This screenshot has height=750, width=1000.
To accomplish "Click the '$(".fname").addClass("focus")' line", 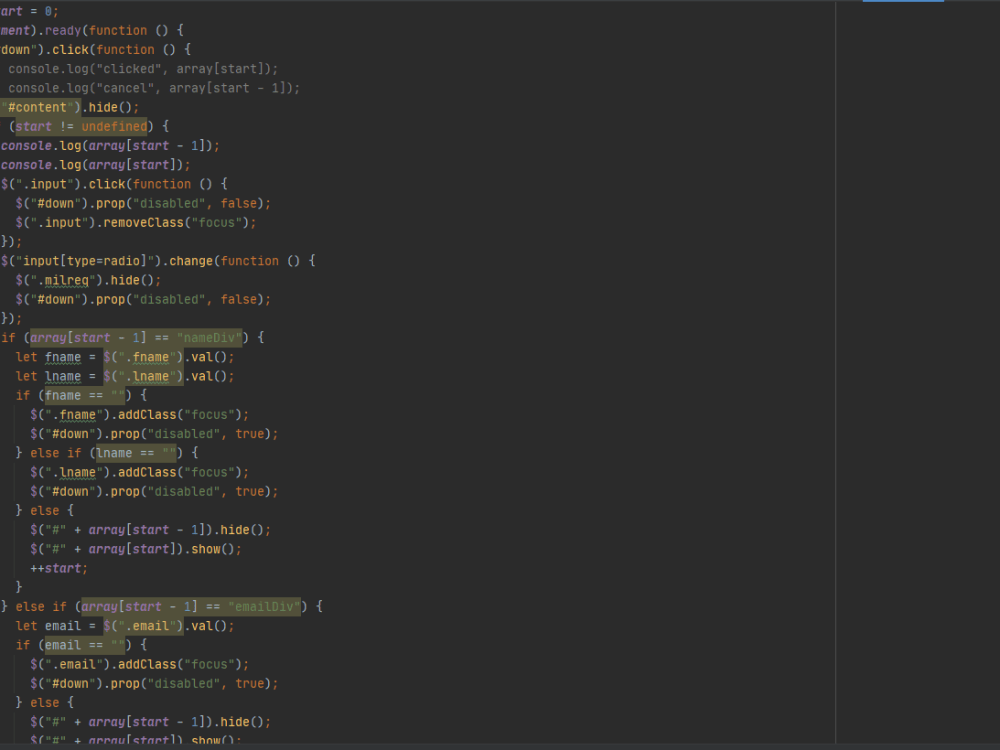I will tap(140, 415).
